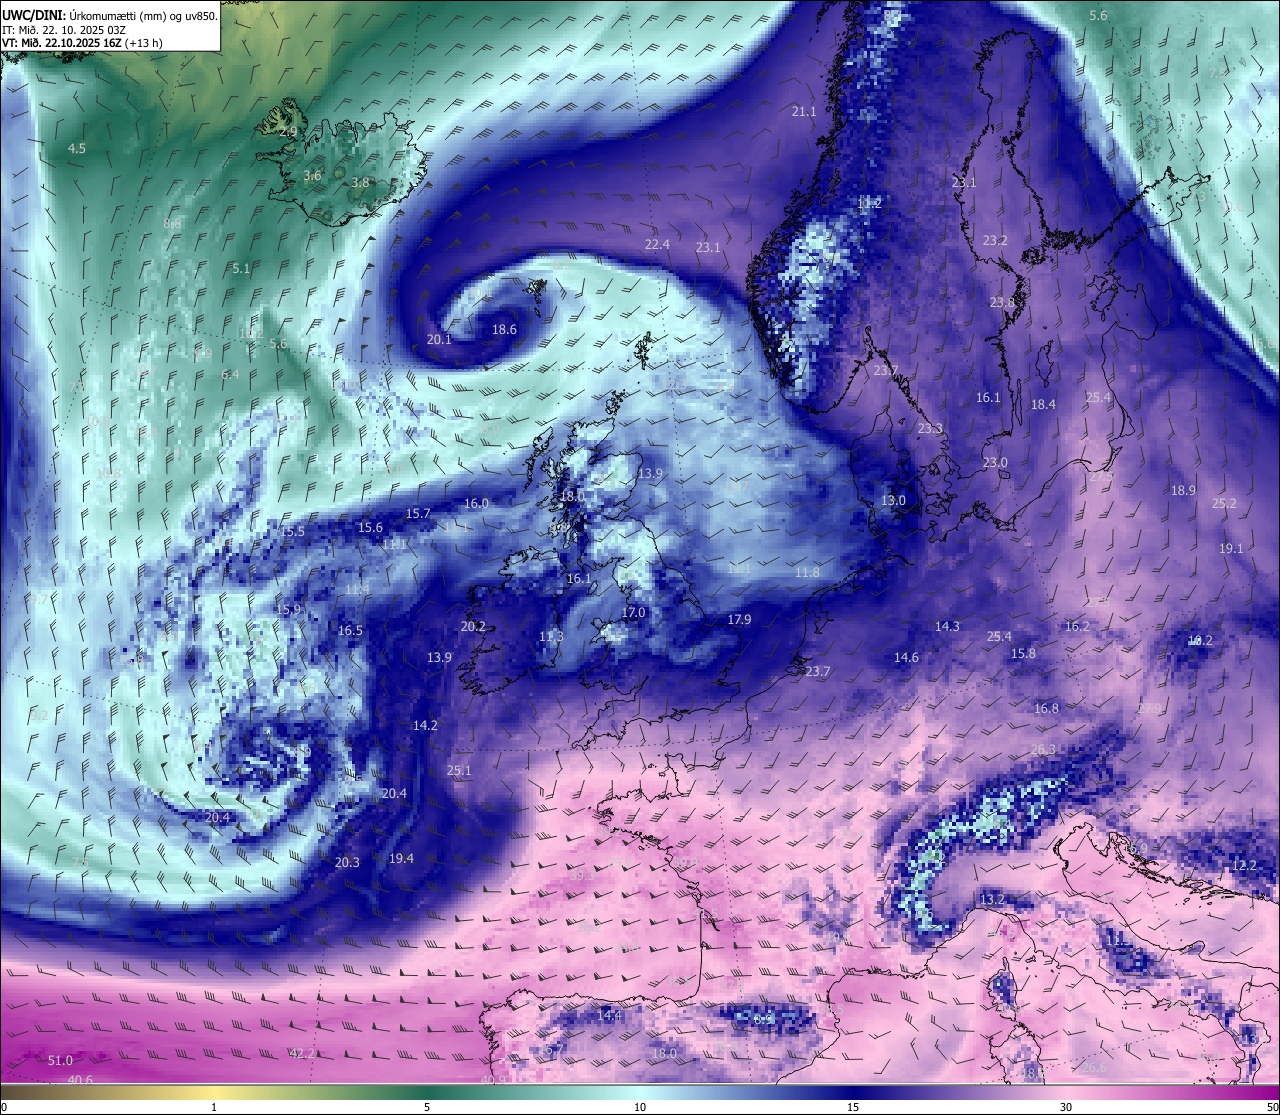Click the 18.6 value in the low center
Viewport: 1280px width, 1115px height.
[504, 329]
